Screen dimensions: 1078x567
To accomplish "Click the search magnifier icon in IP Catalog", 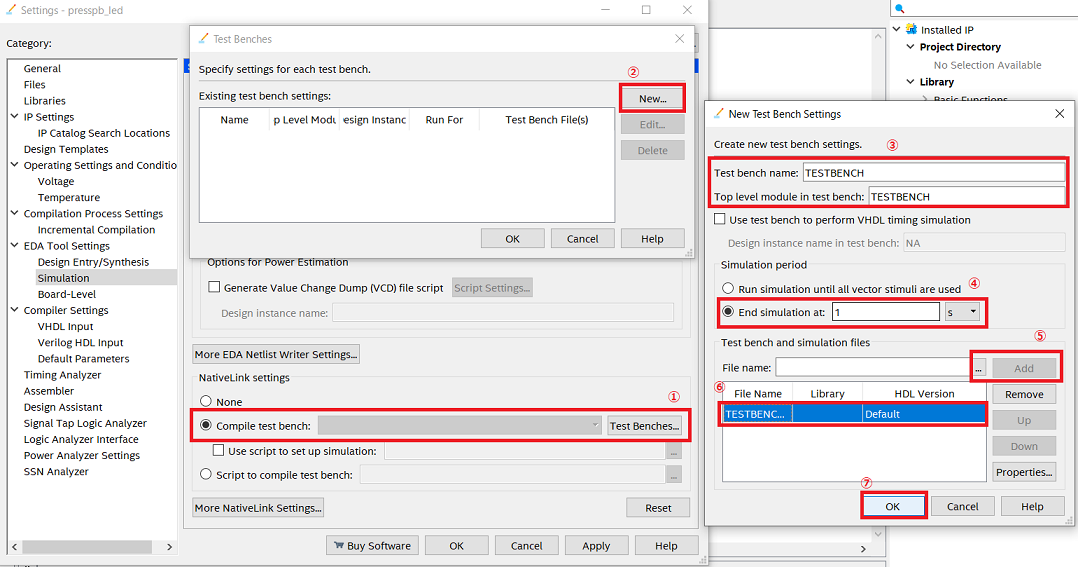I will [899, 8].
